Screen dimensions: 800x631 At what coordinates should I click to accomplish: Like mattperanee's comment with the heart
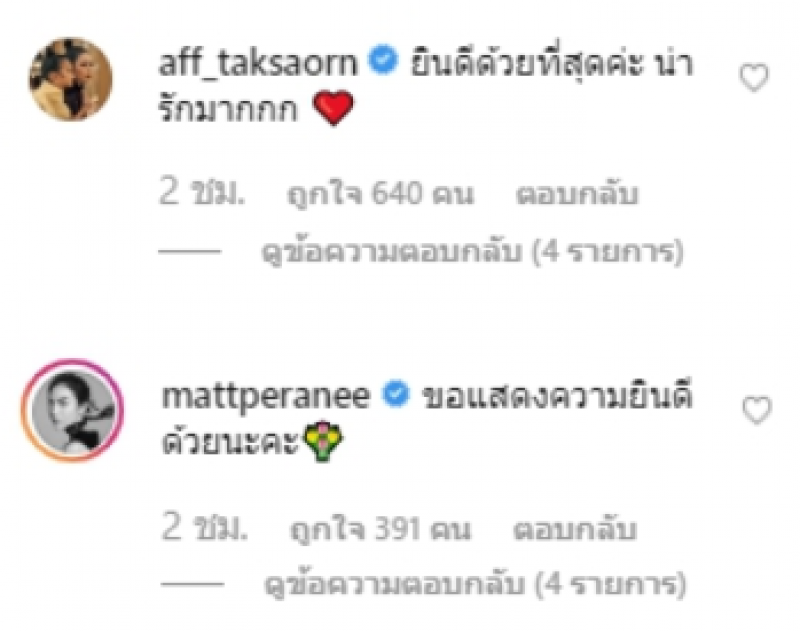[x=757, y=410]
